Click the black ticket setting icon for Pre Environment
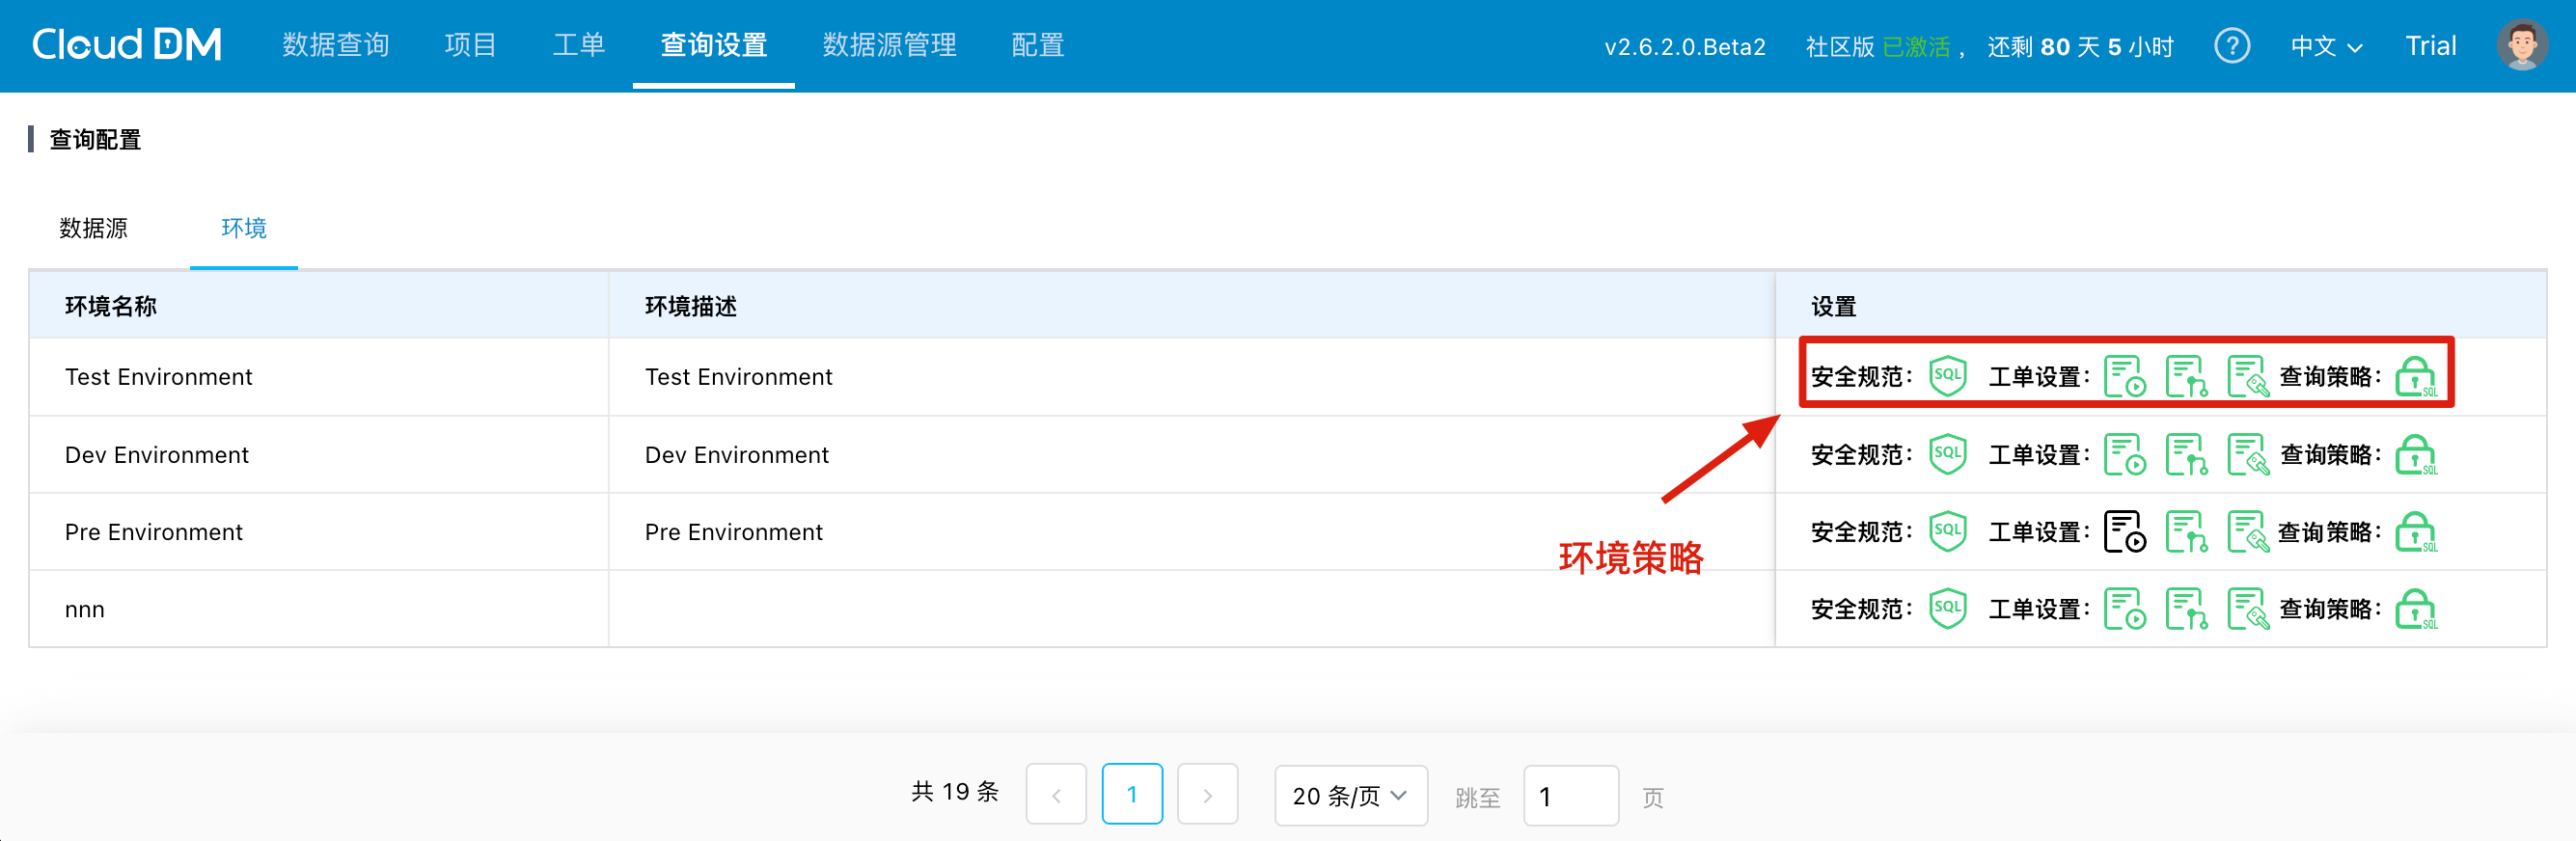The image size is (2576, 841). [x=2124, y=531]
